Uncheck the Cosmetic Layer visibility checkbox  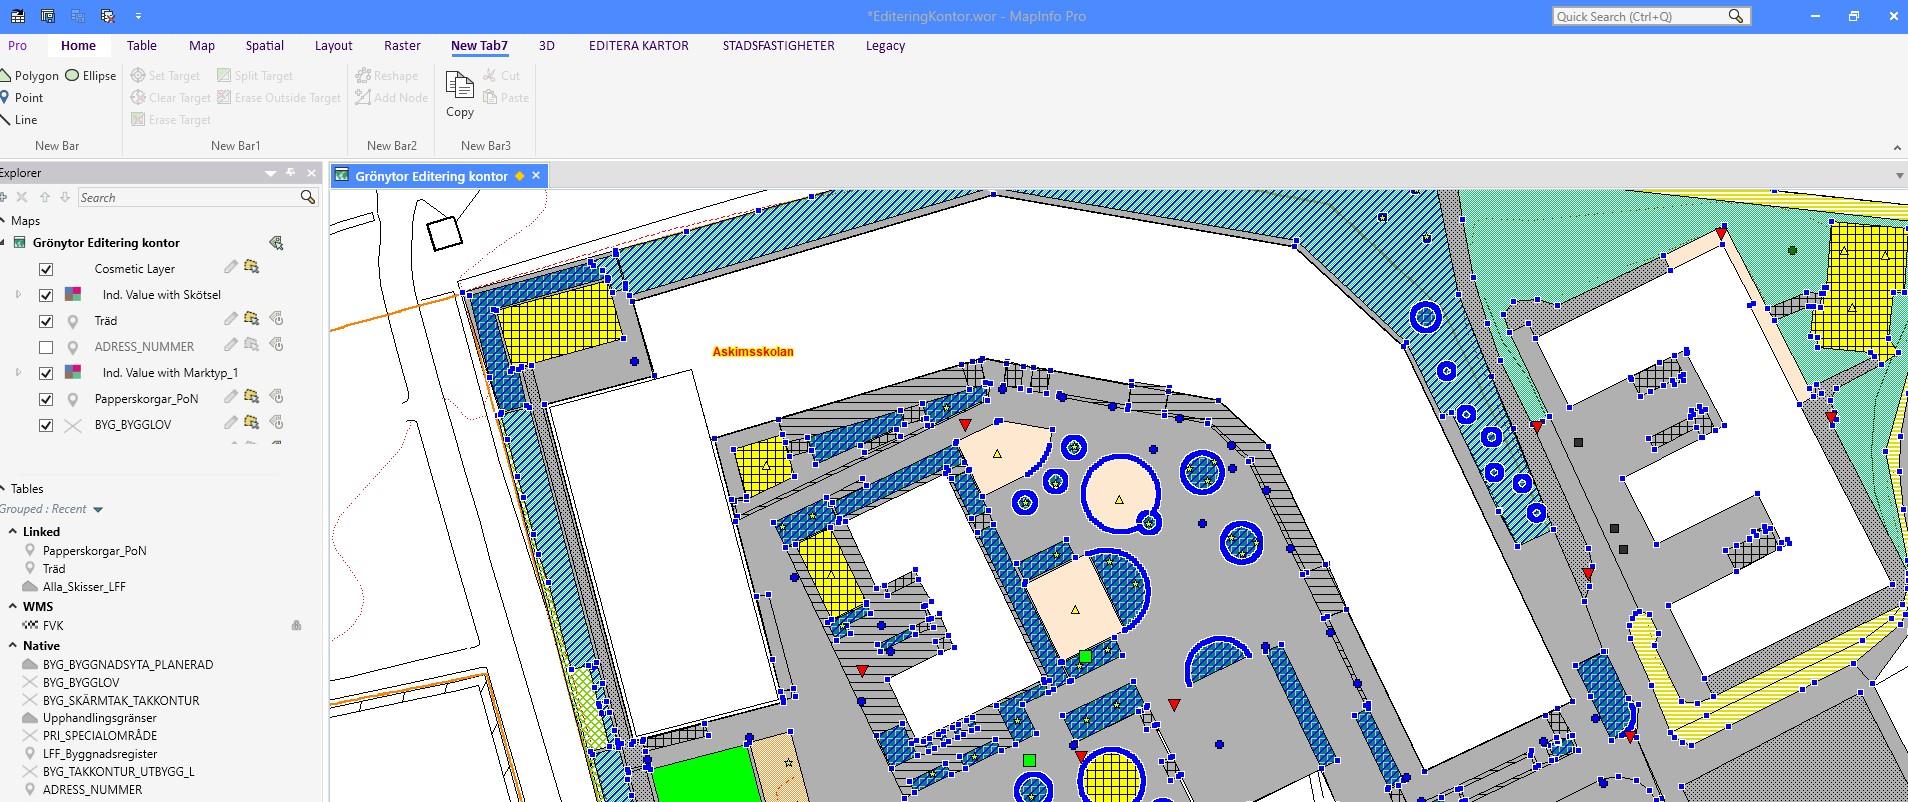[x=46, y=269]
